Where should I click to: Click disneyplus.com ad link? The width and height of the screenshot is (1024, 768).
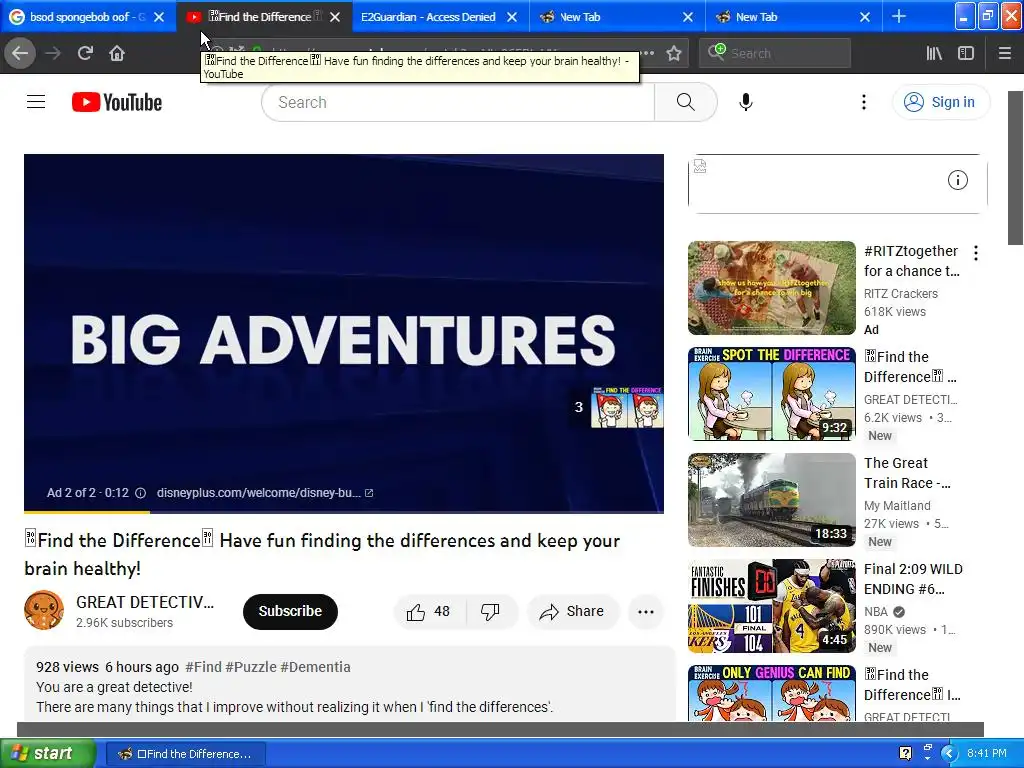264,493
